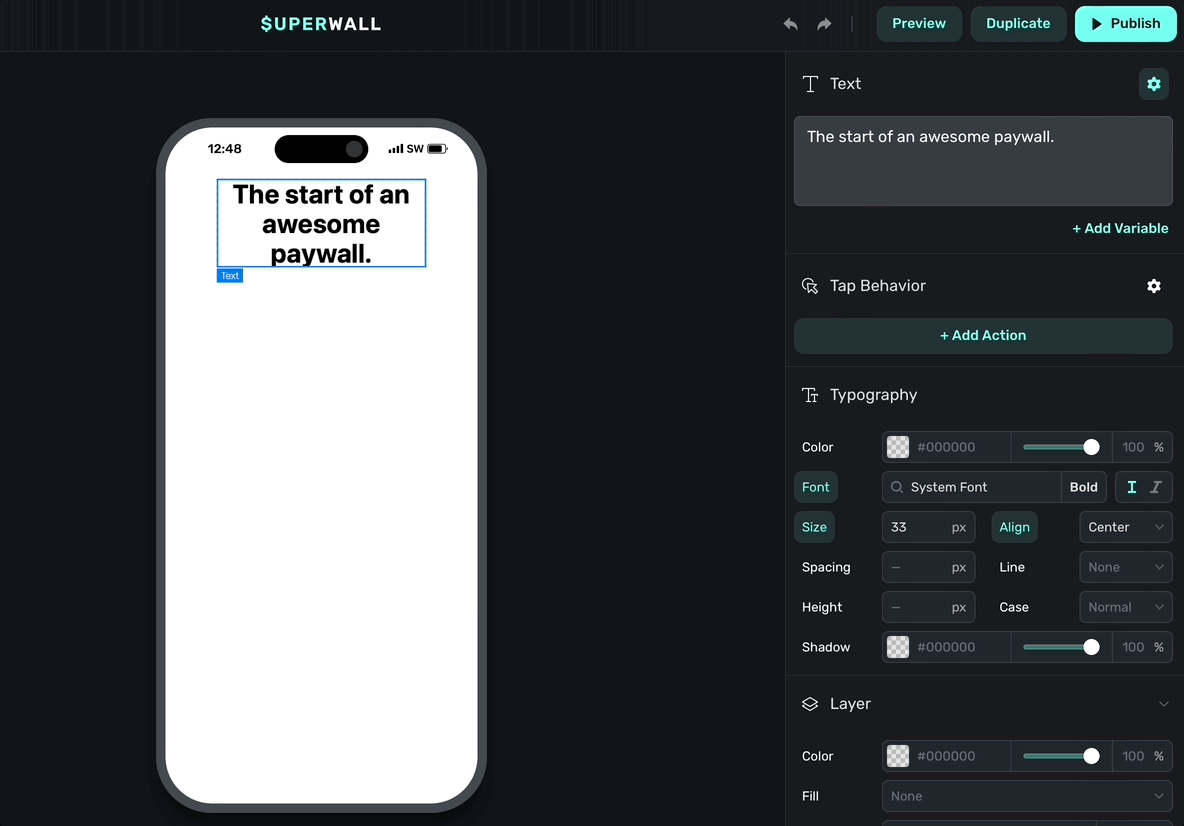Open the Case Normal dropdown
Screen dimensions: 1184x826
coord(1125,607)
